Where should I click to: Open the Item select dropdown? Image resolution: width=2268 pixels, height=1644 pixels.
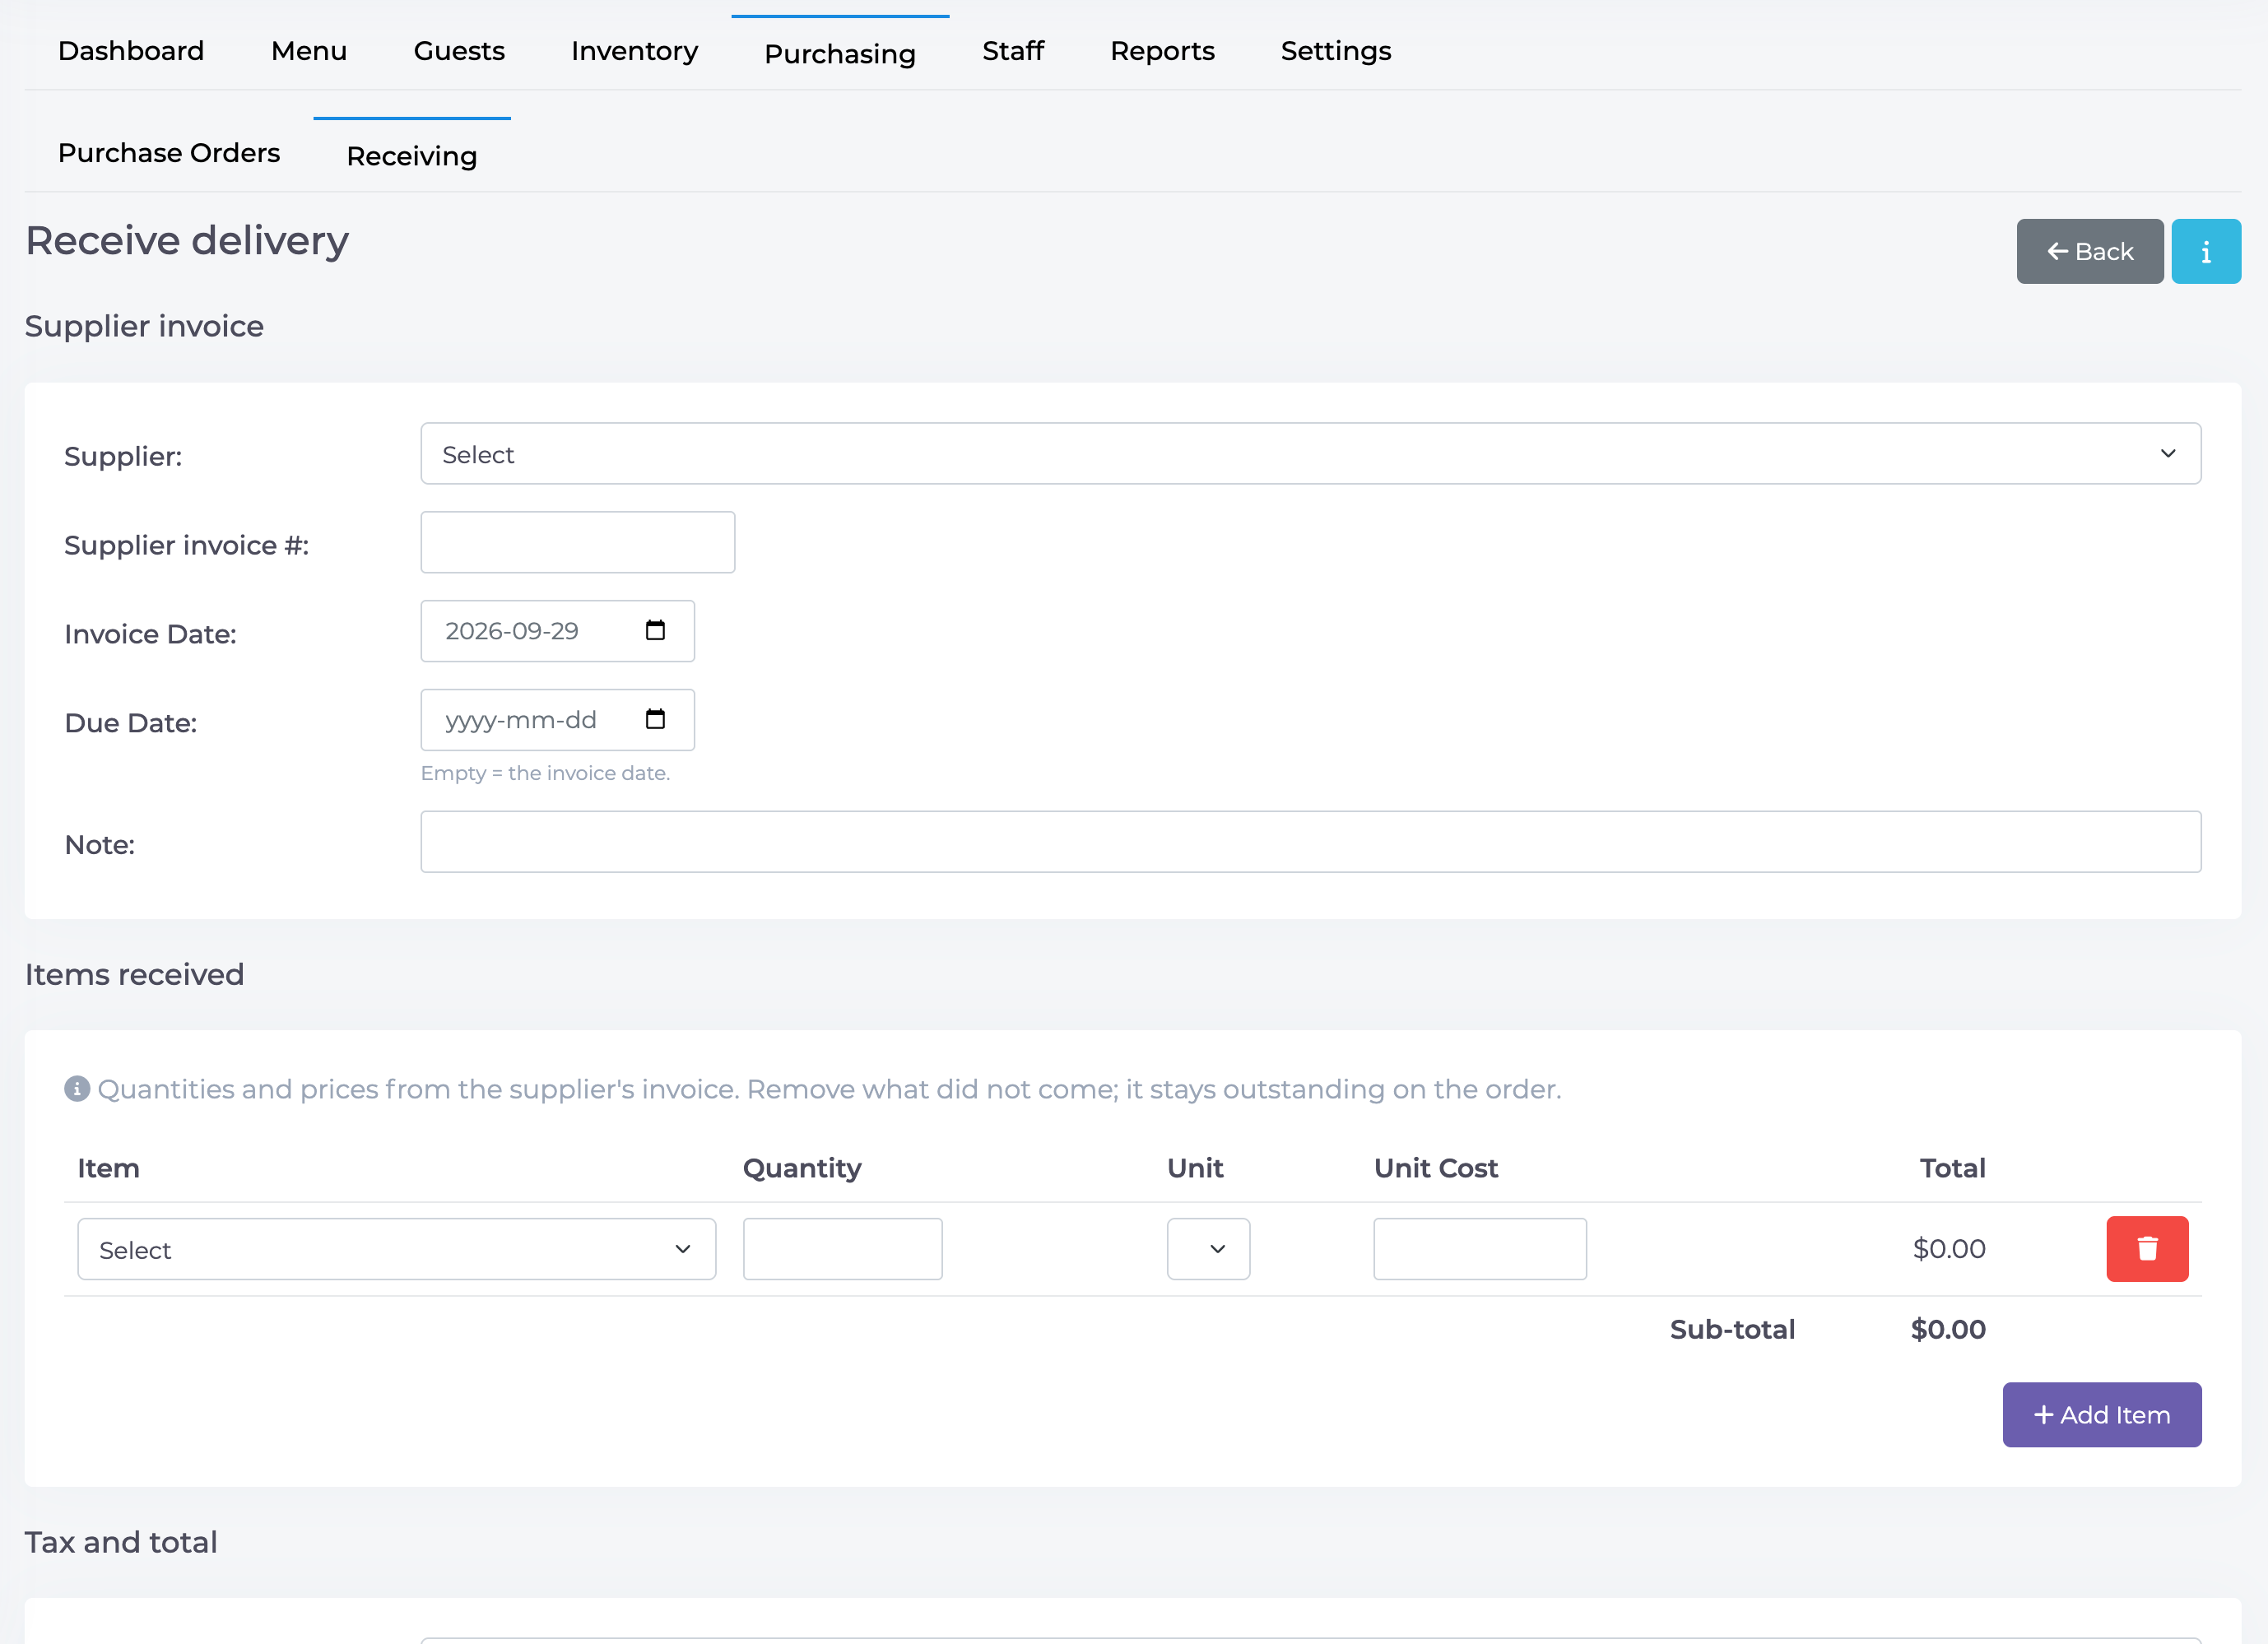tap(397, 1249)
